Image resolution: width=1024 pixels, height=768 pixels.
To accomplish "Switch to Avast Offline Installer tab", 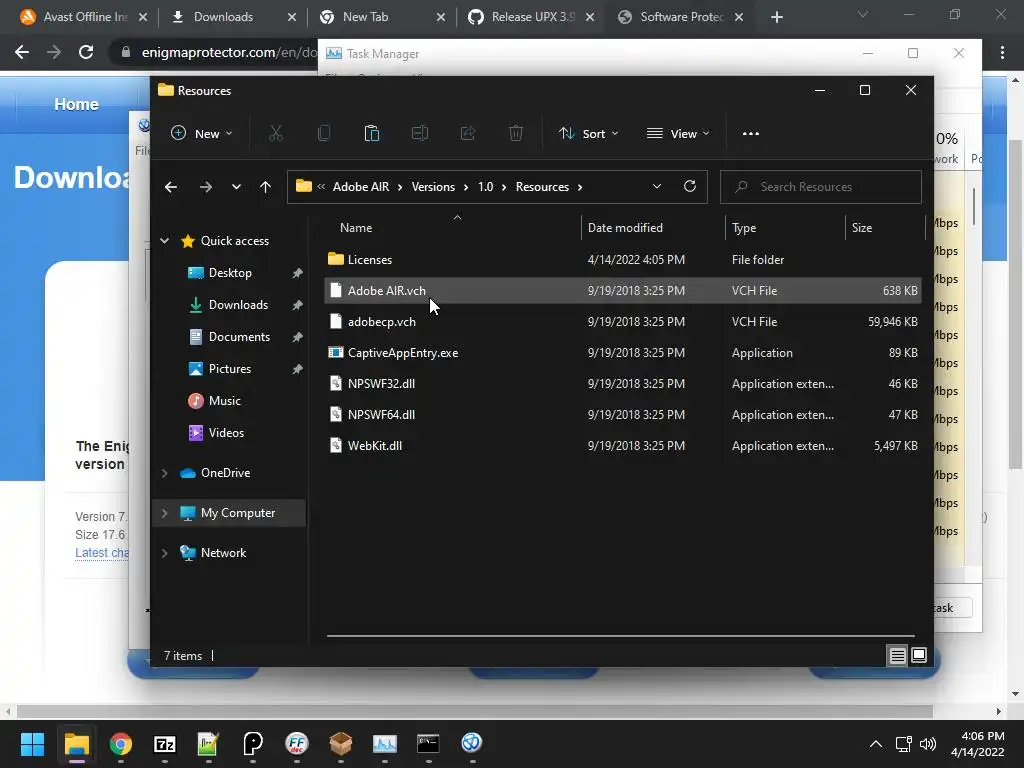I will (84, 17).
